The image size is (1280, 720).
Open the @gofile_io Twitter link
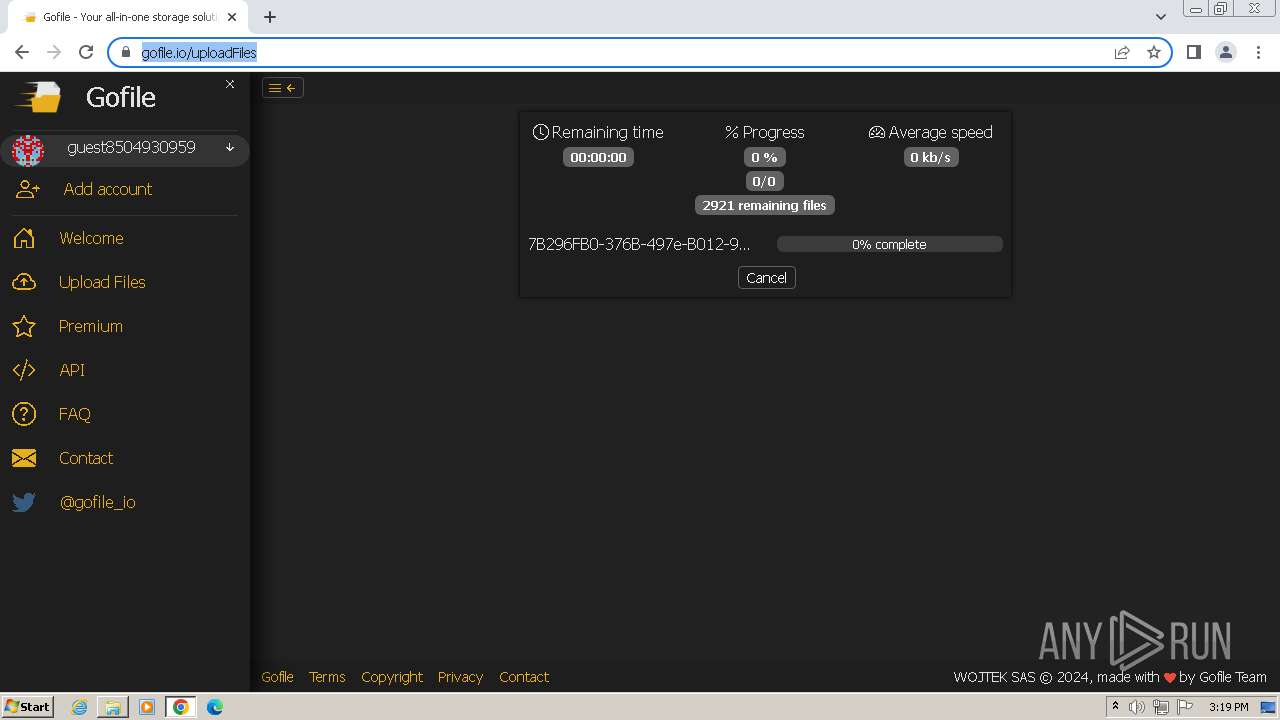[98, 502]
